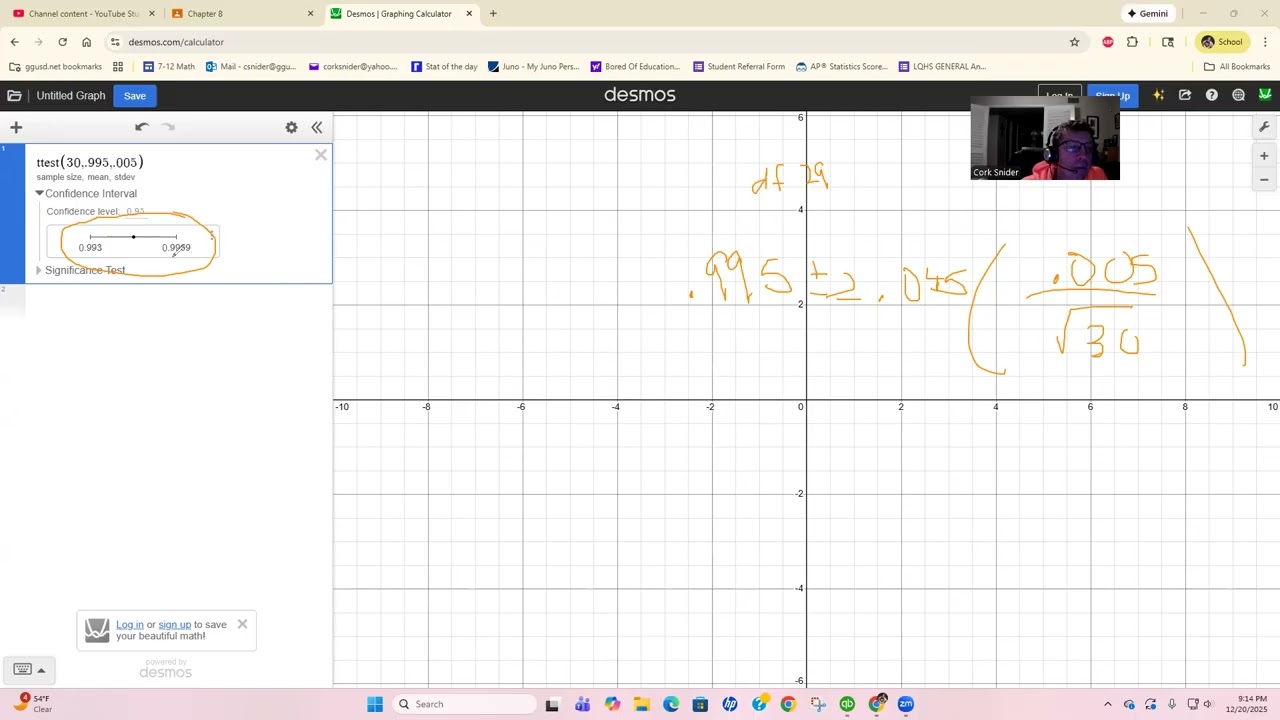1280x720 pixels.
Task: Undo last action in expression list
Action: (142, 127)
